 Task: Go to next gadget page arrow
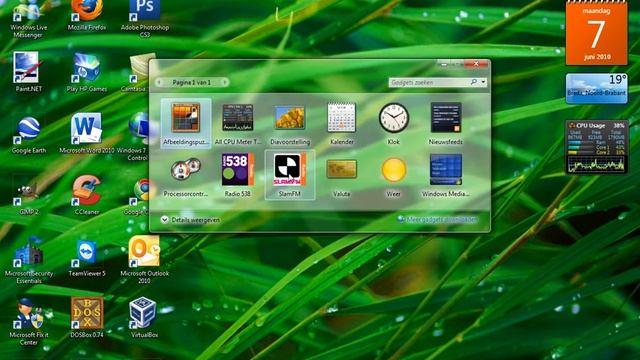[x=224, y=82]
